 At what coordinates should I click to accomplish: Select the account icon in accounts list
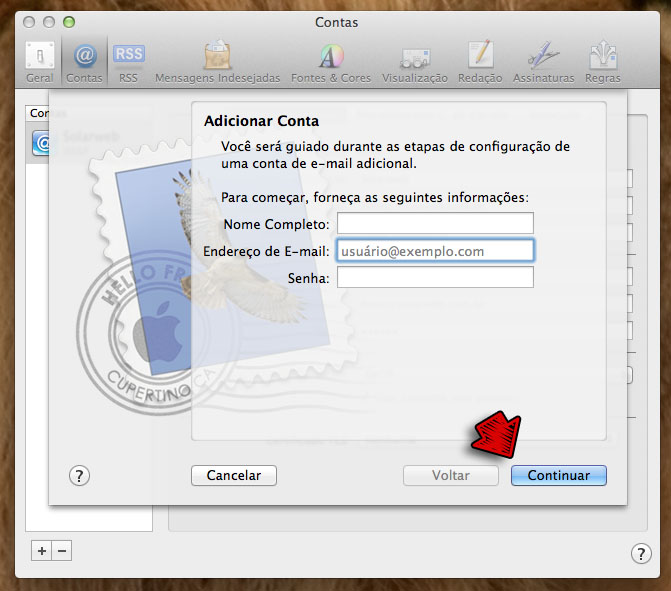(x=41, y=143)
